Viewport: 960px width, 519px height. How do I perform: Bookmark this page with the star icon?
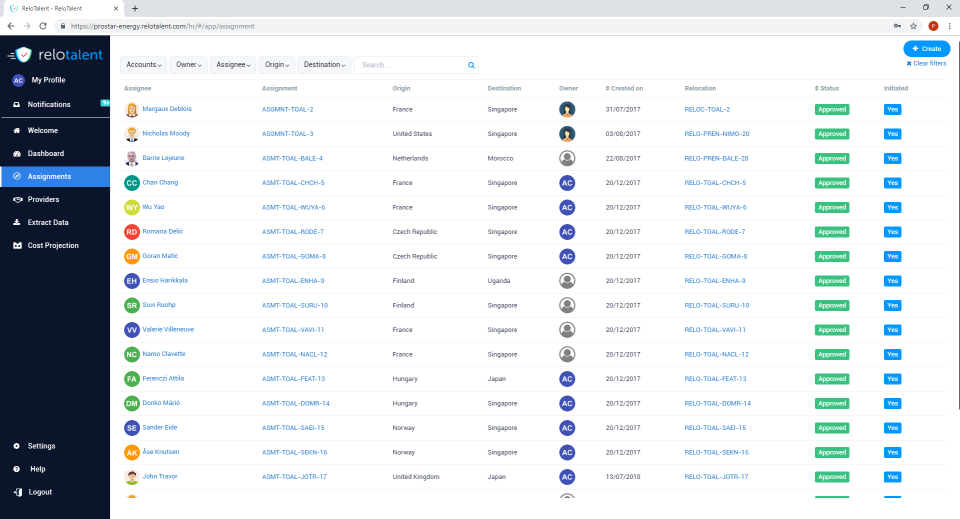[x=913, y=26]
